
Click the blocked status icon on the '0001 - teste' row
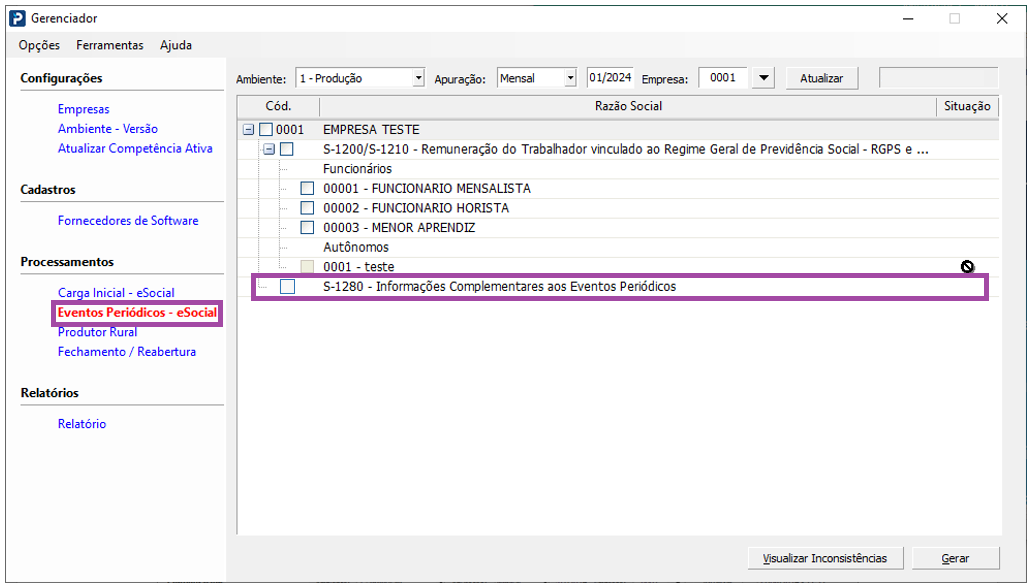(x=967, y=267)
